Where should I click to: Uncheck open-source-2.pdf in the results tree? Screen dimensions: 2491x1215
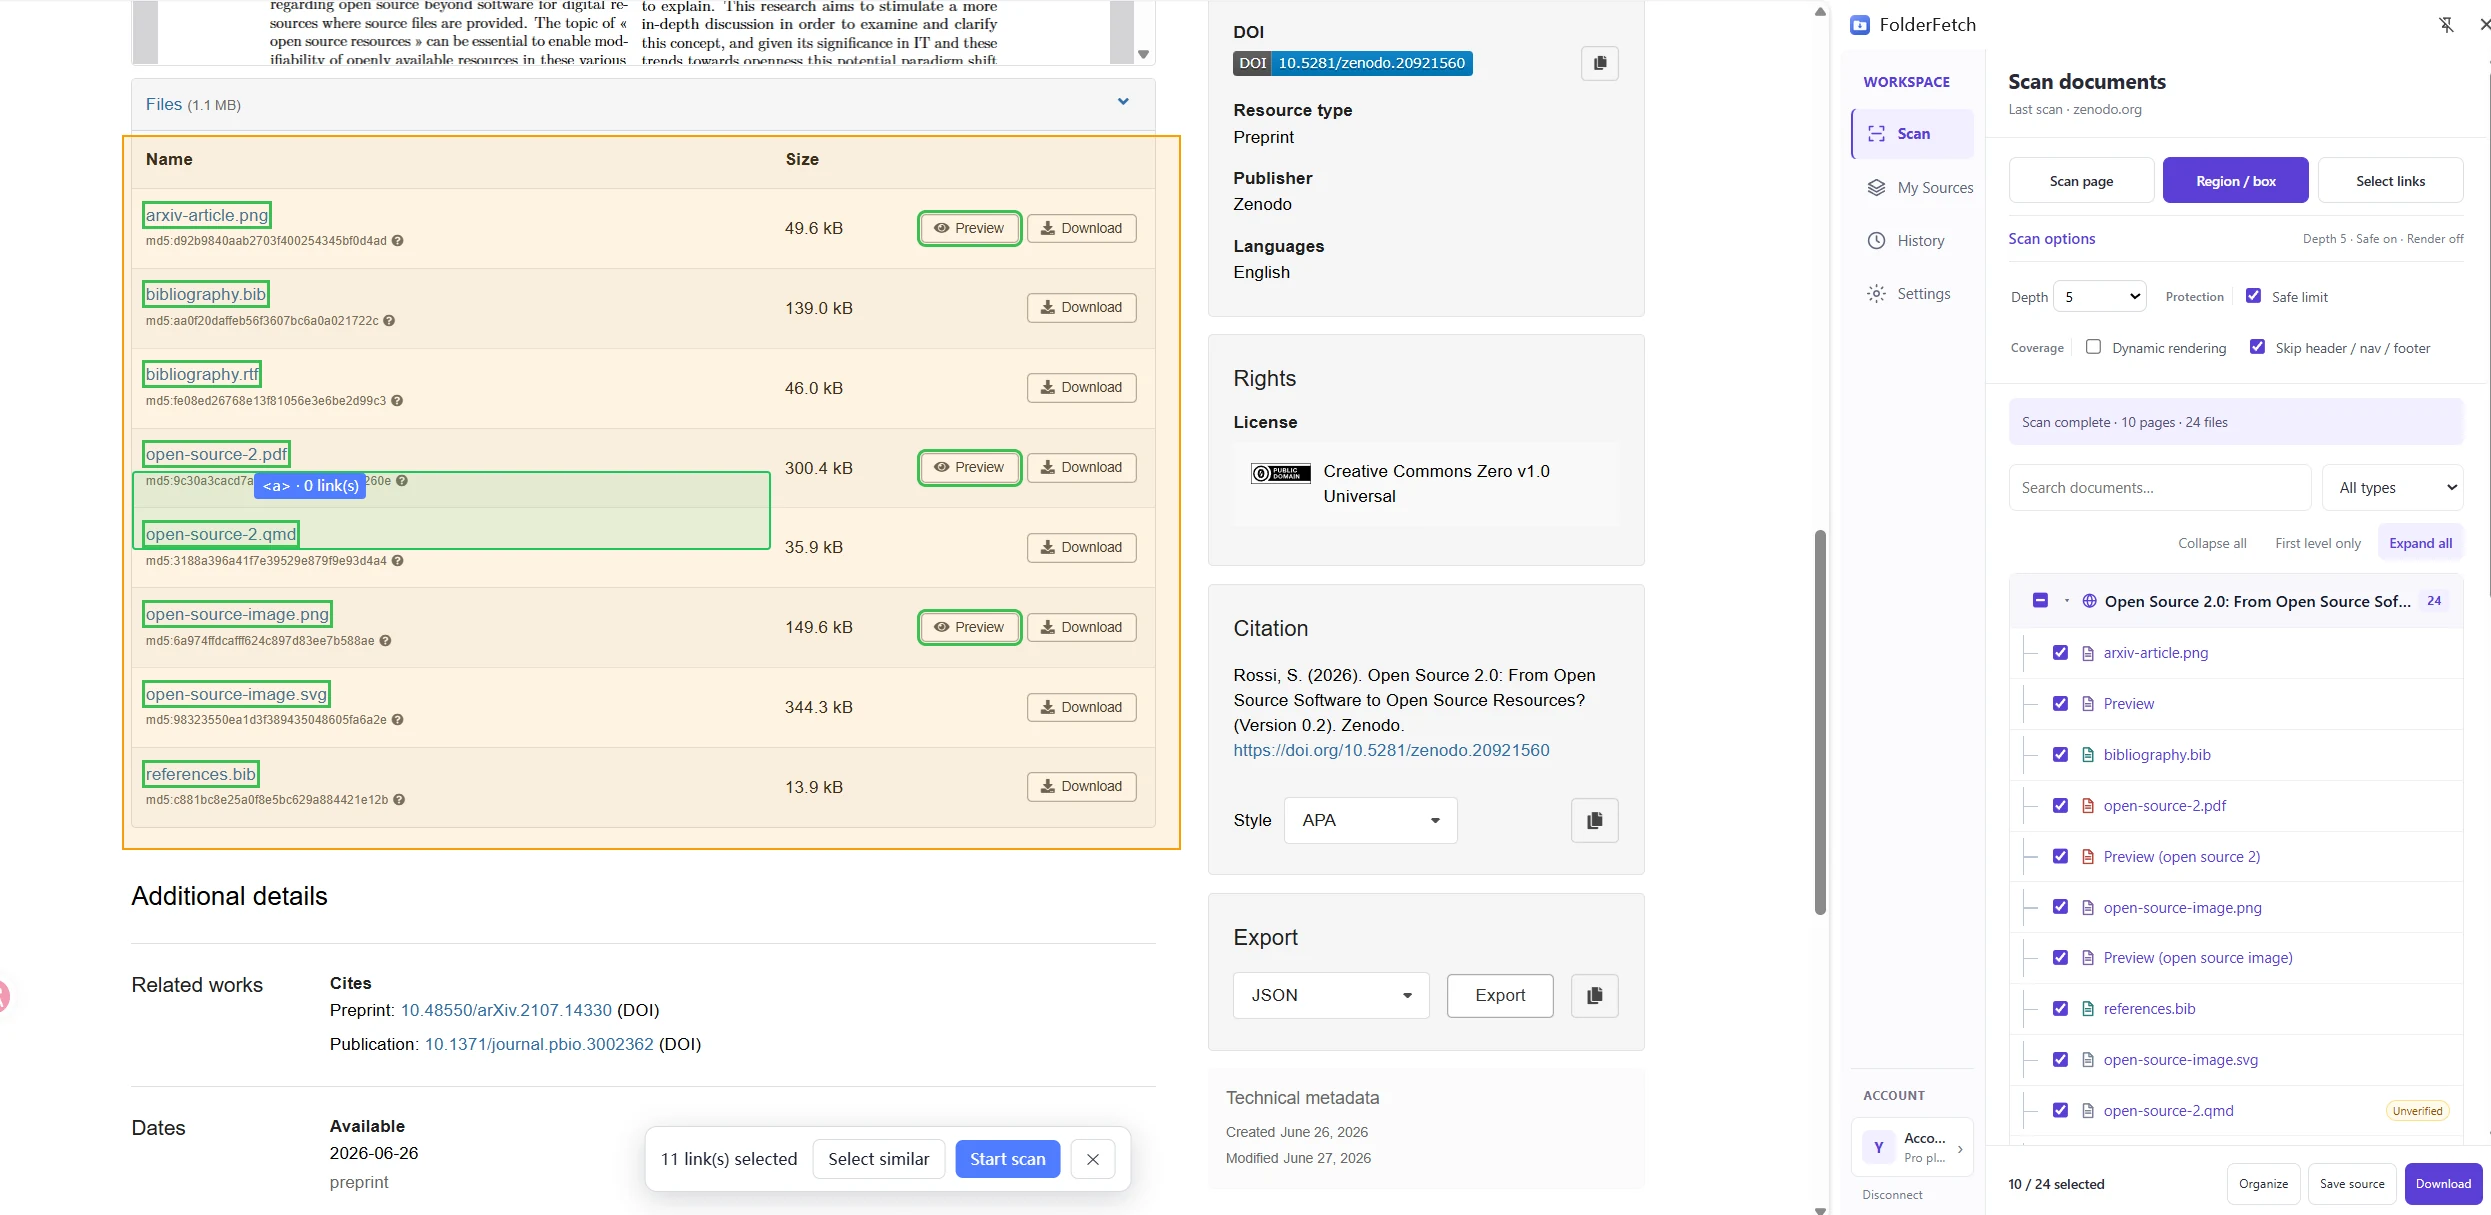2060,806
